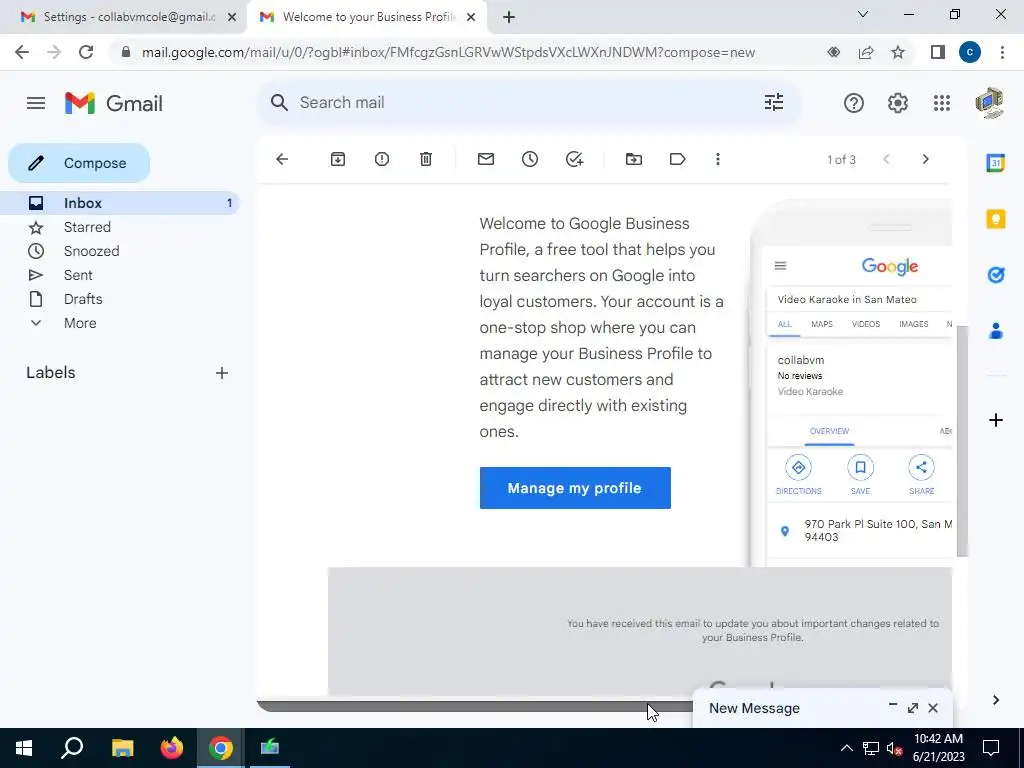Reload the Gmail page
Screen dimensions: 1024x768
[x=86, y=52]
